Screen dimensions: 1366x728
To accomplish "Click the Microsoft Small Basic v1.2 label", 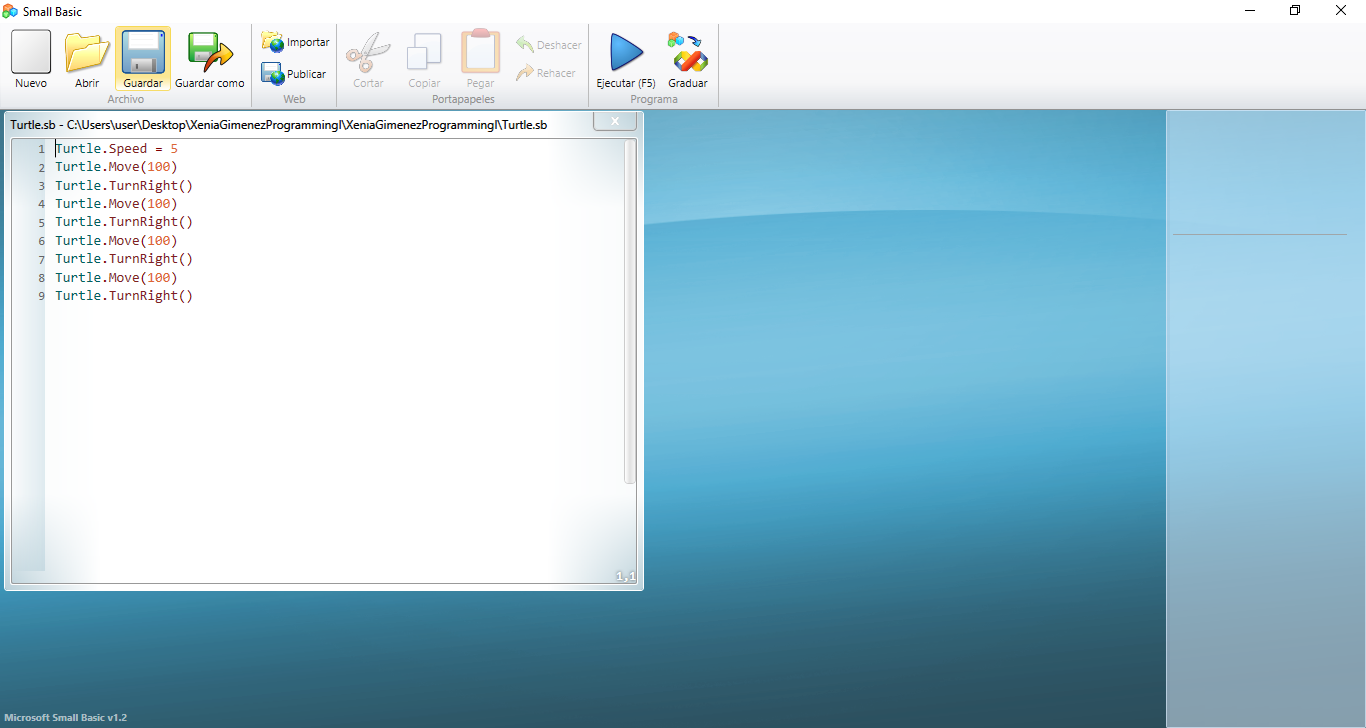I will click(64, 716).
